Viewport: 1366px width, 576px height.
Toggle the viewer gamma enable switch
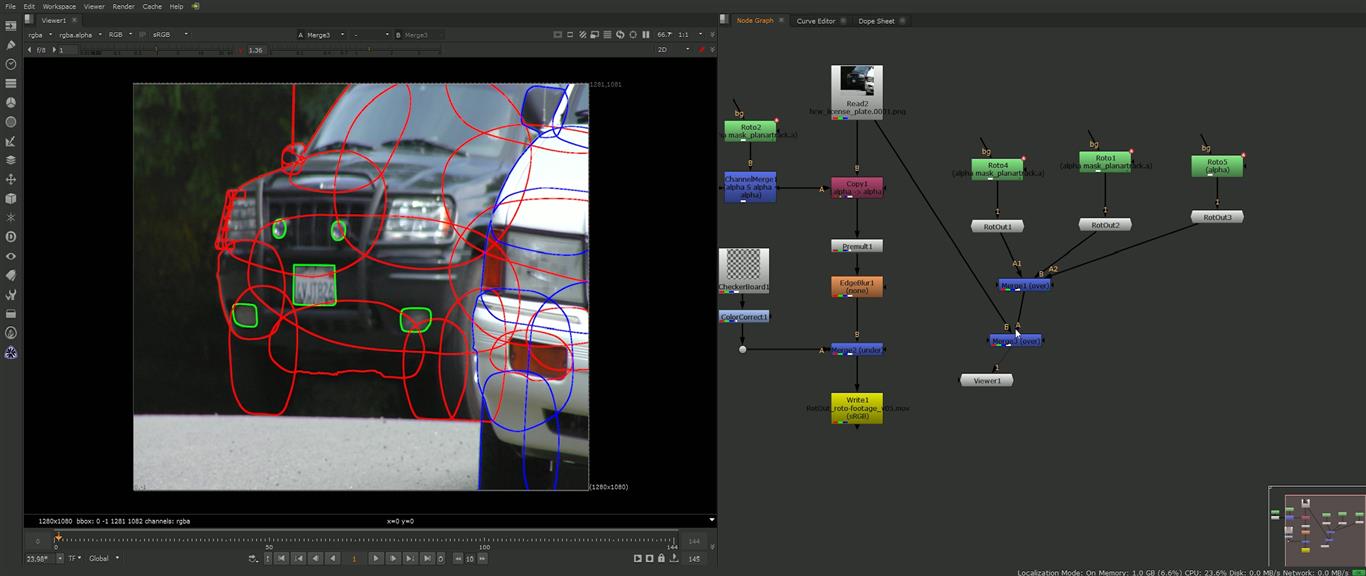[241, 48]
